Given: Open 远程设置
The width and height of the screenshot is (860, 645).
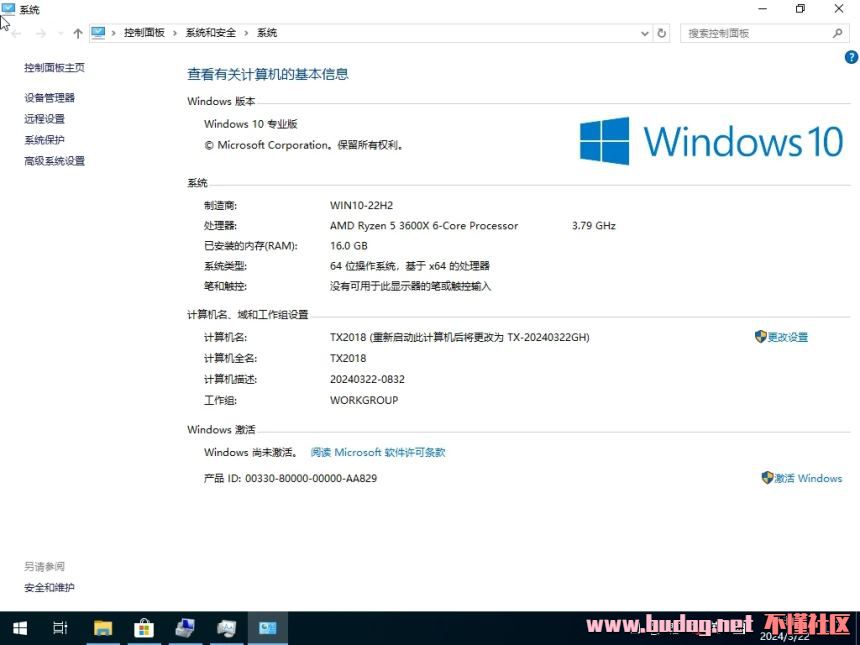Looking at the screenshot, I should (44, 118).
